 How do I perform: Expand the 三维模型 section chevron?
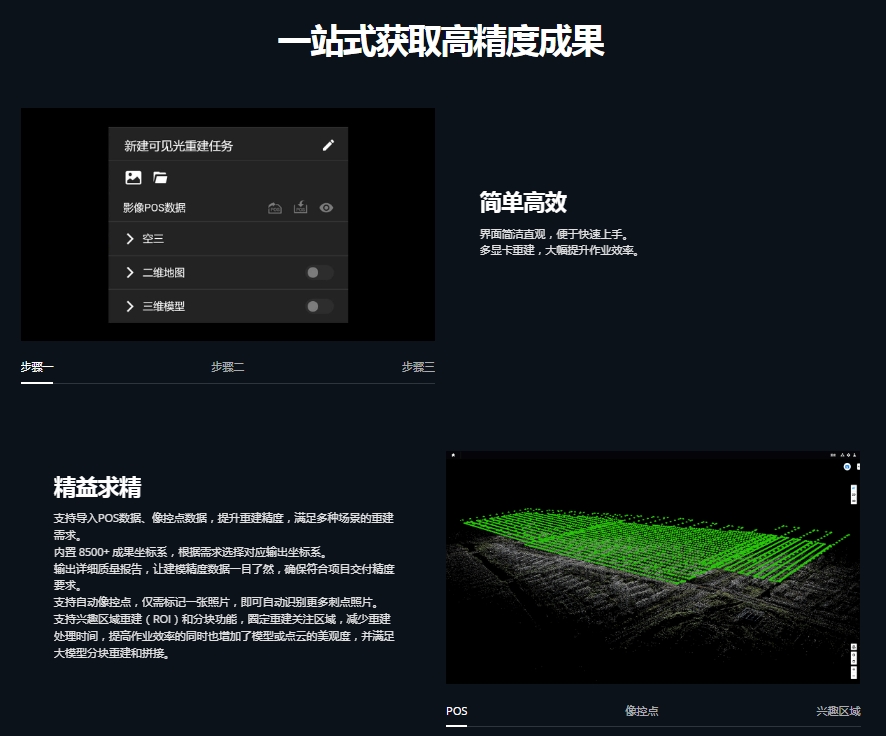[130, 306]
